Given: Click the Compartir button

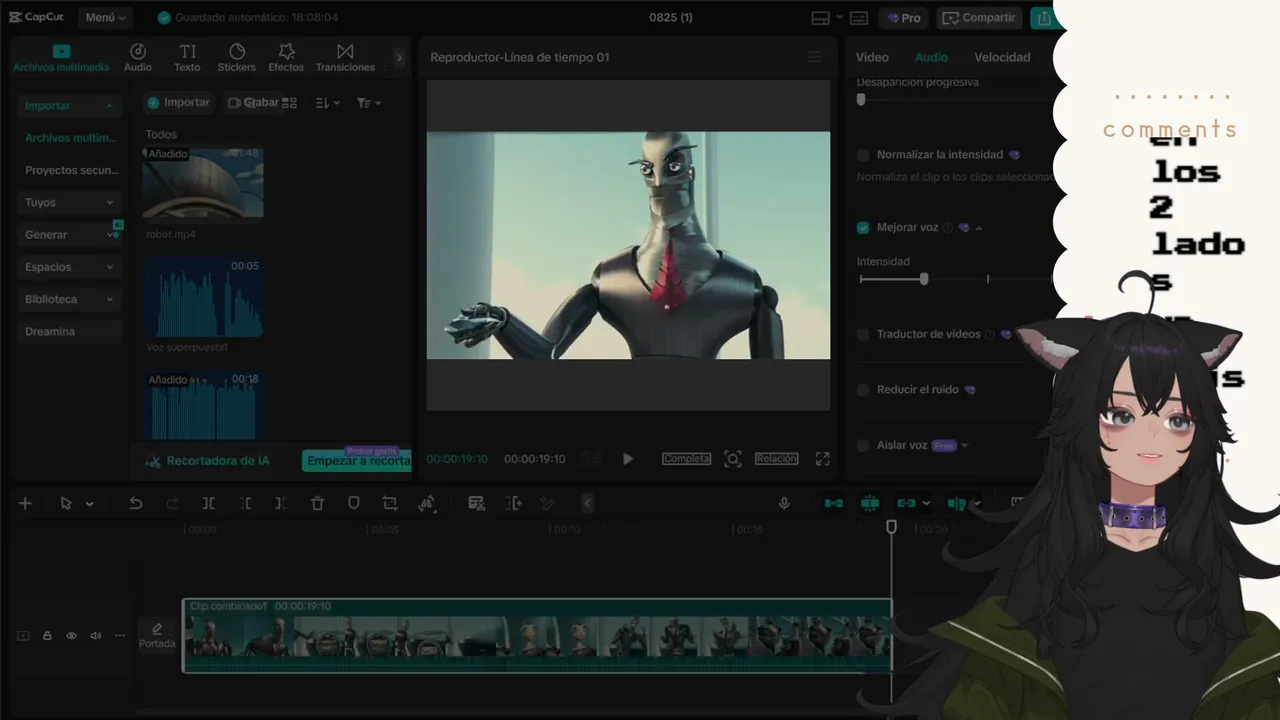Looking at the screenshot, I should click(979, 18).
